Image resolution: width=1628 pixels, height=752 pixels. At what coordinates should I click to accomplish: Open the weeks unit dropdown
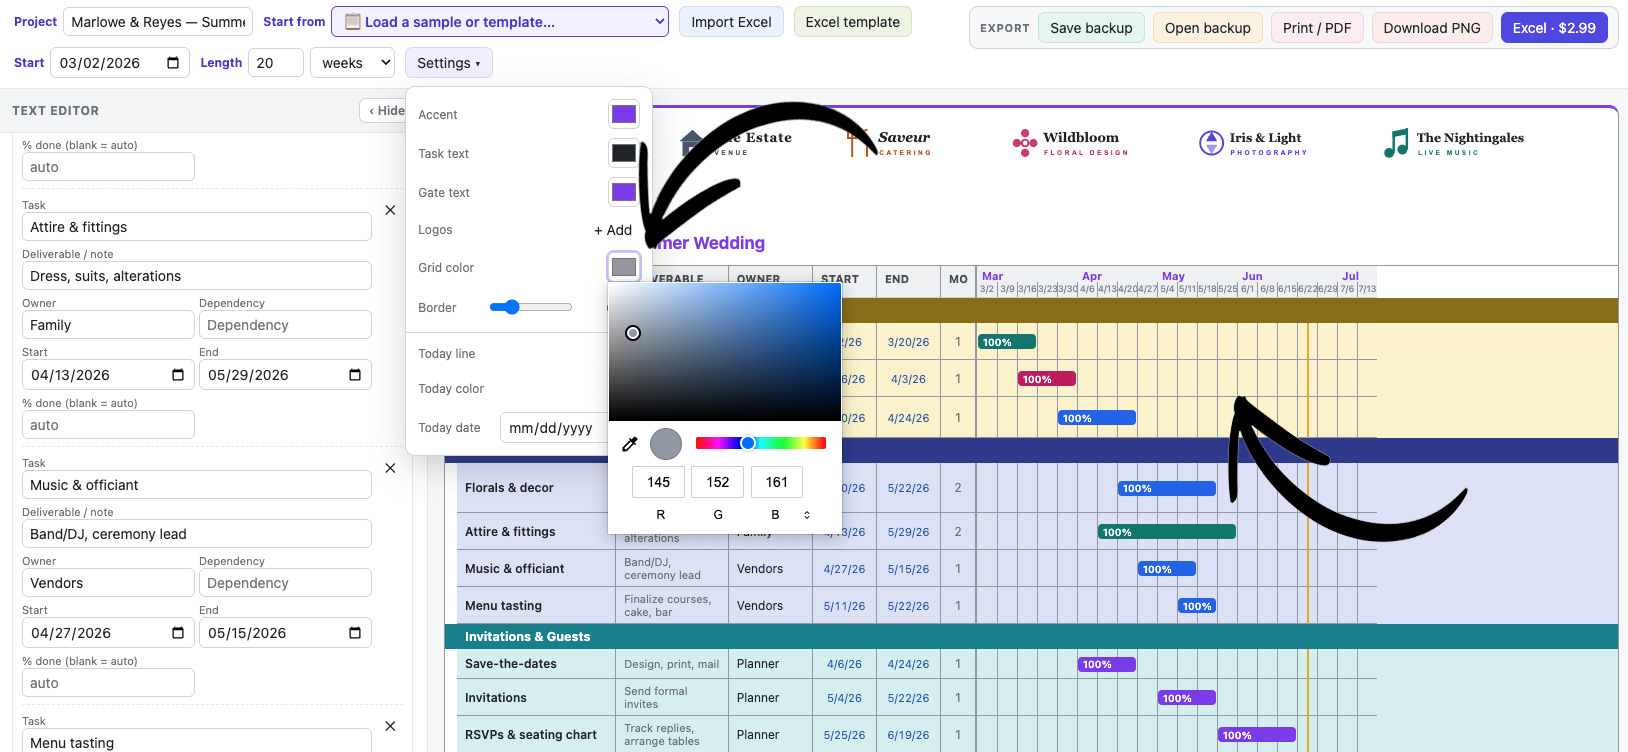[353, 63]
